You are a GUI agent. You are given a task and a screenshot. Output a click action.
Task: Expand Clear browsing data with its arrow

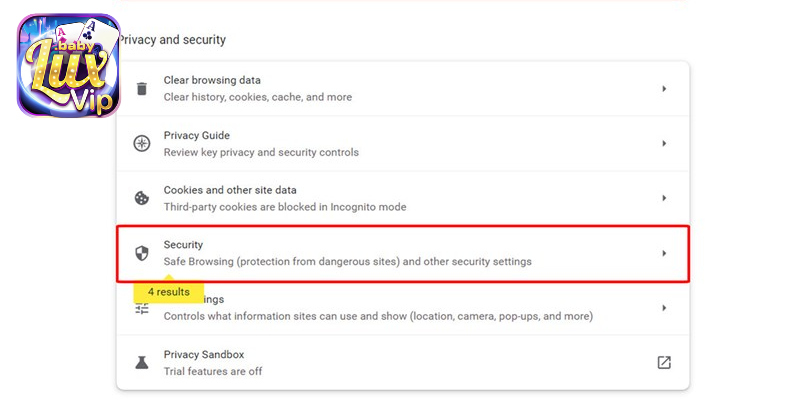pos(664,89)
